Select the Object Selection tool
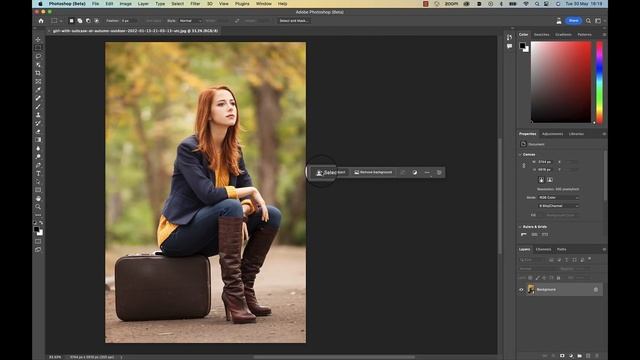The width and height of the screenshot is (640, 360). point(38,64)
